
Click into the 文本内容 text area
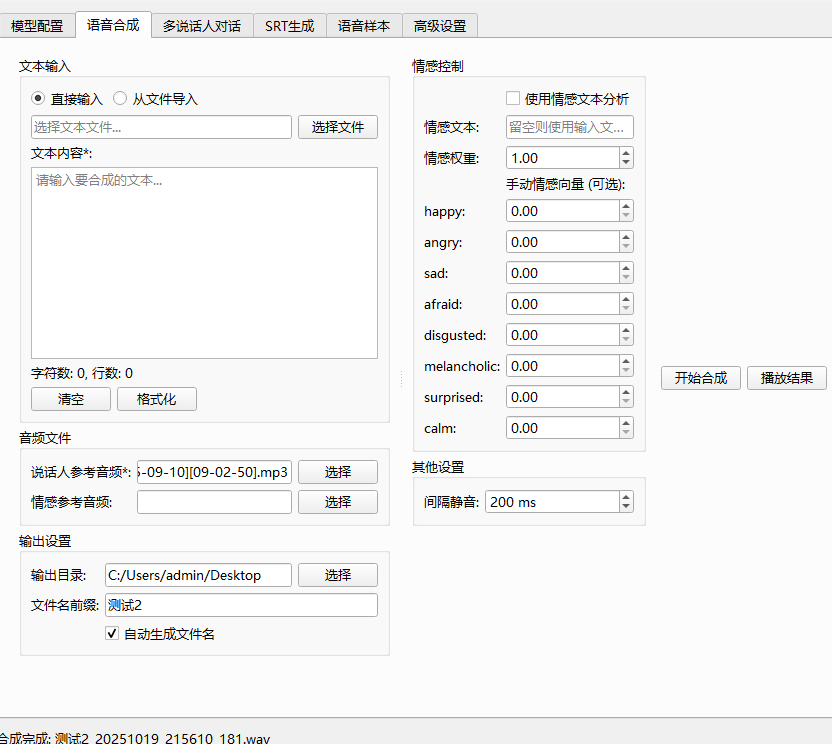pos(204,262)
